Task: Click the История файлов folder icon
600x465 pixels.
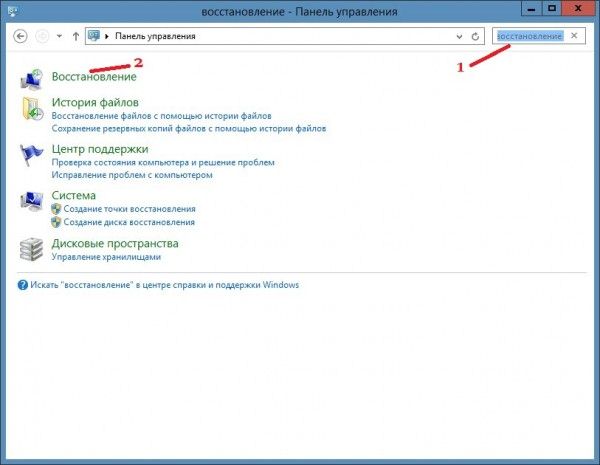Action: pyautogui.click(x=33, y=108)
